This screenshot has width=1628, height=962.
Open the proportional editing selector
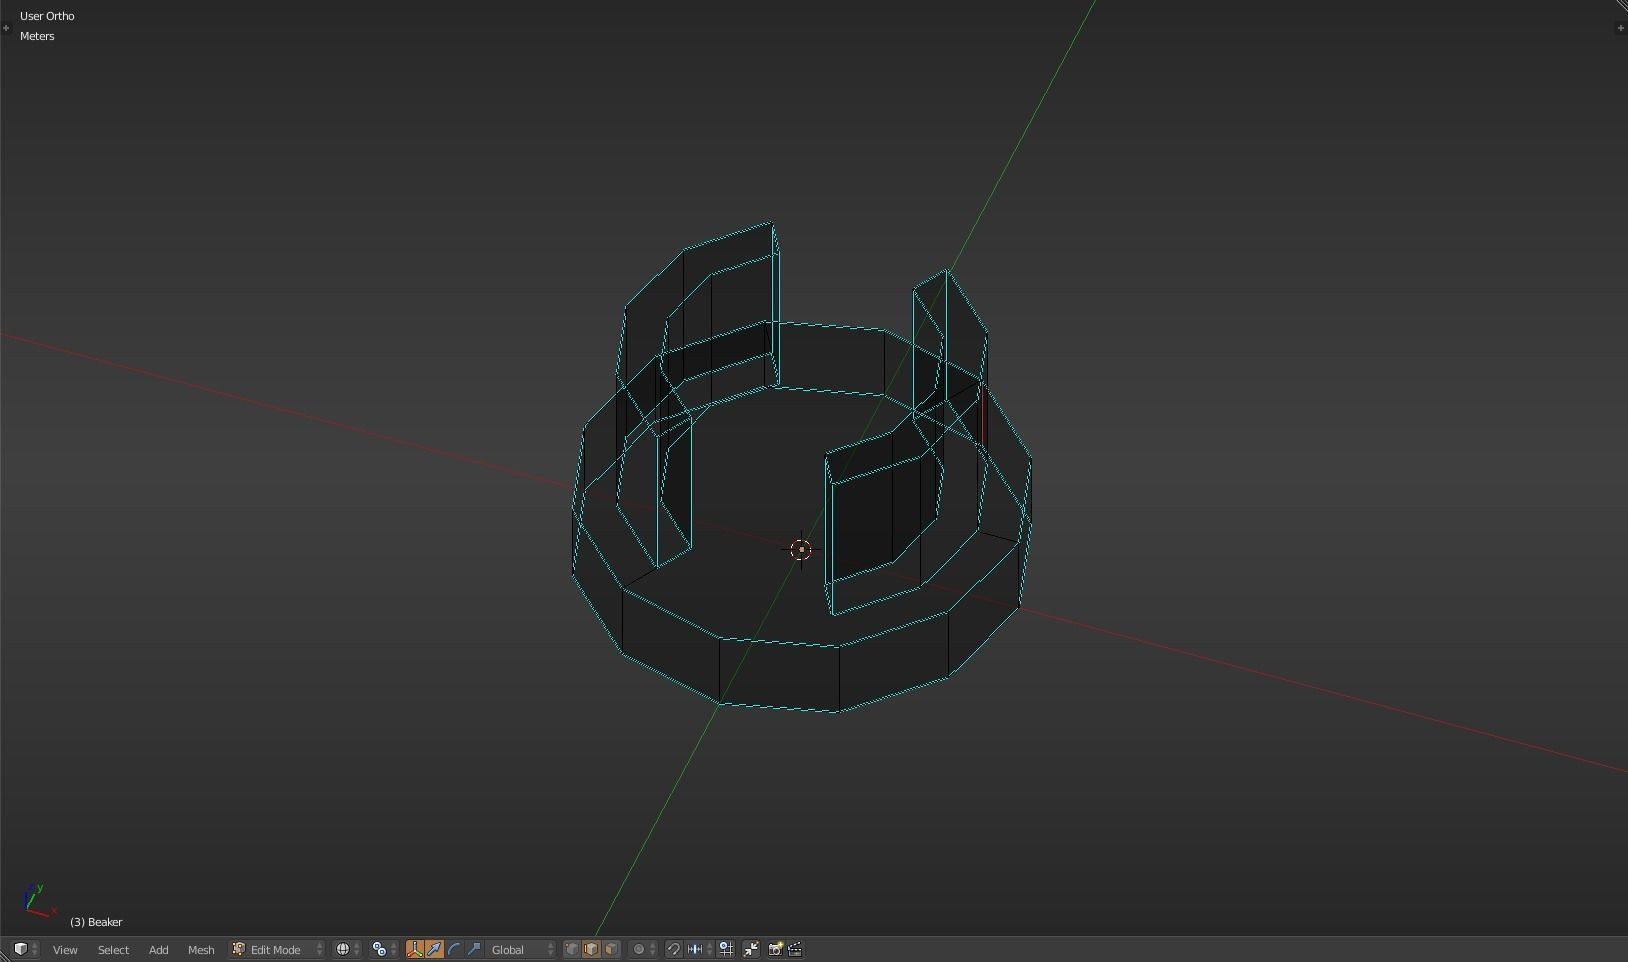[x=644, y=949]
